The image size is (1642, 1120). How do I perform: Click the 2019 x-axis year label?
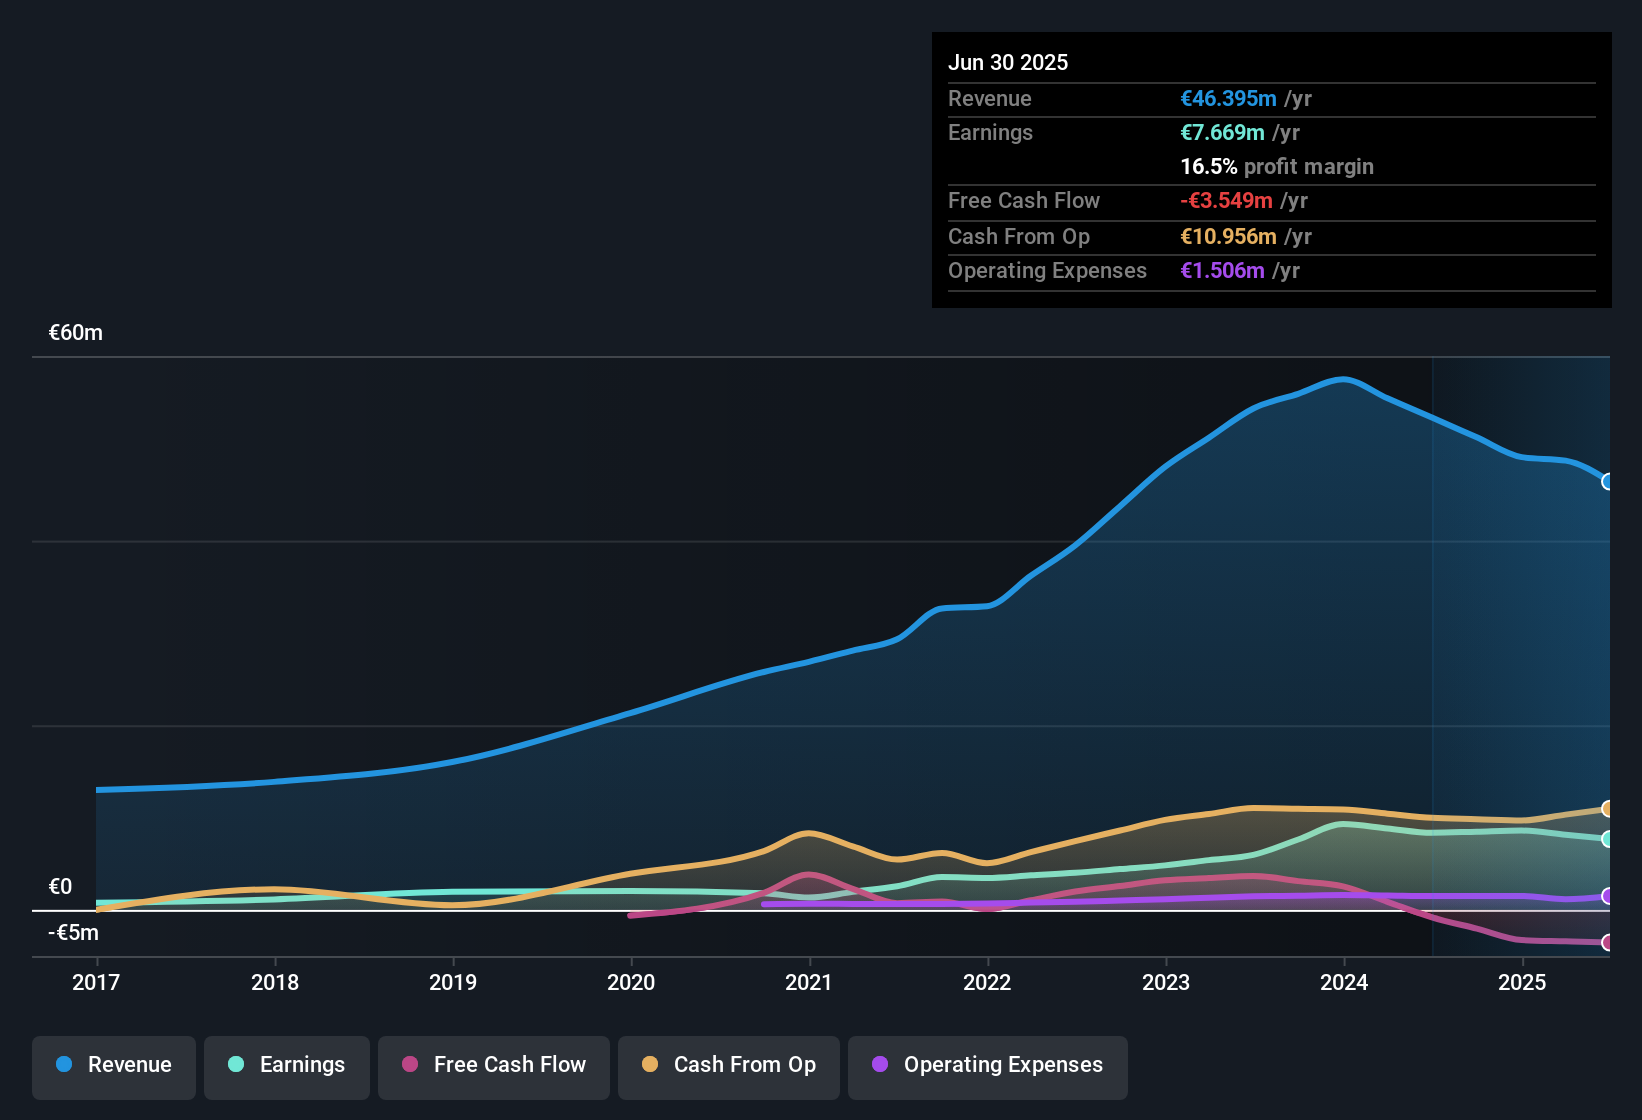453,982
